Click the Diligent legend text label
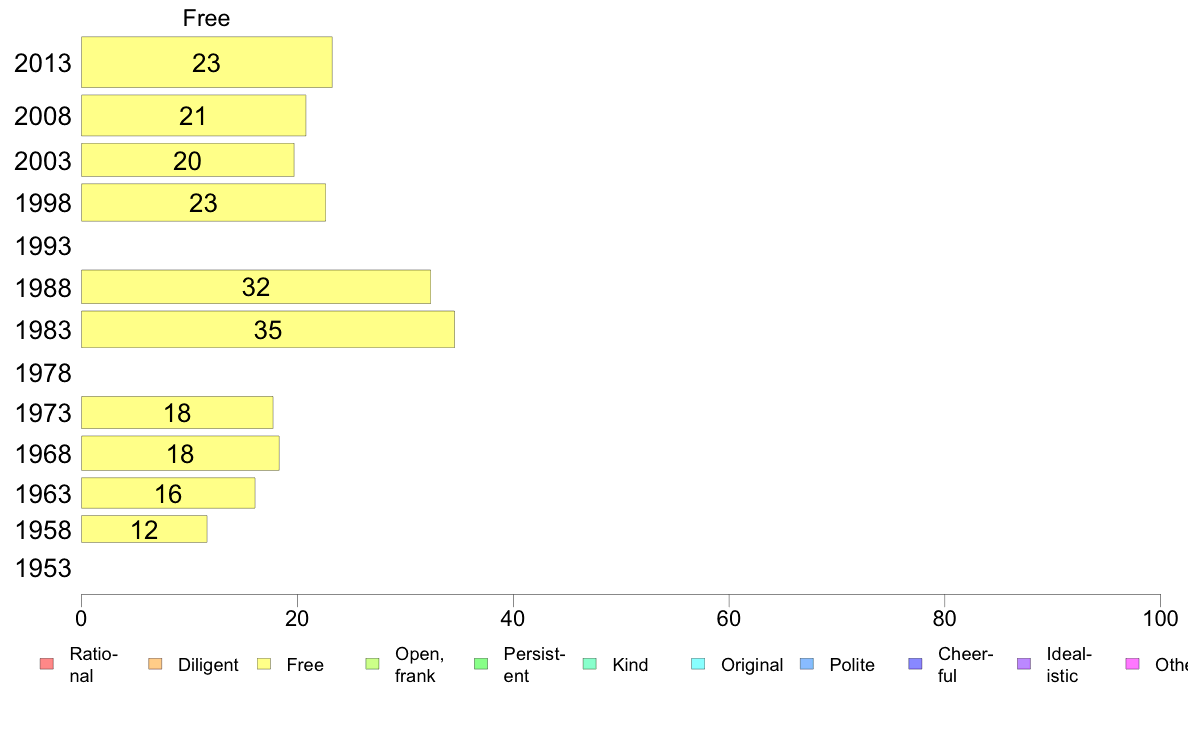Viewport: 1188px width, 736px height. [x=208, y=665]
